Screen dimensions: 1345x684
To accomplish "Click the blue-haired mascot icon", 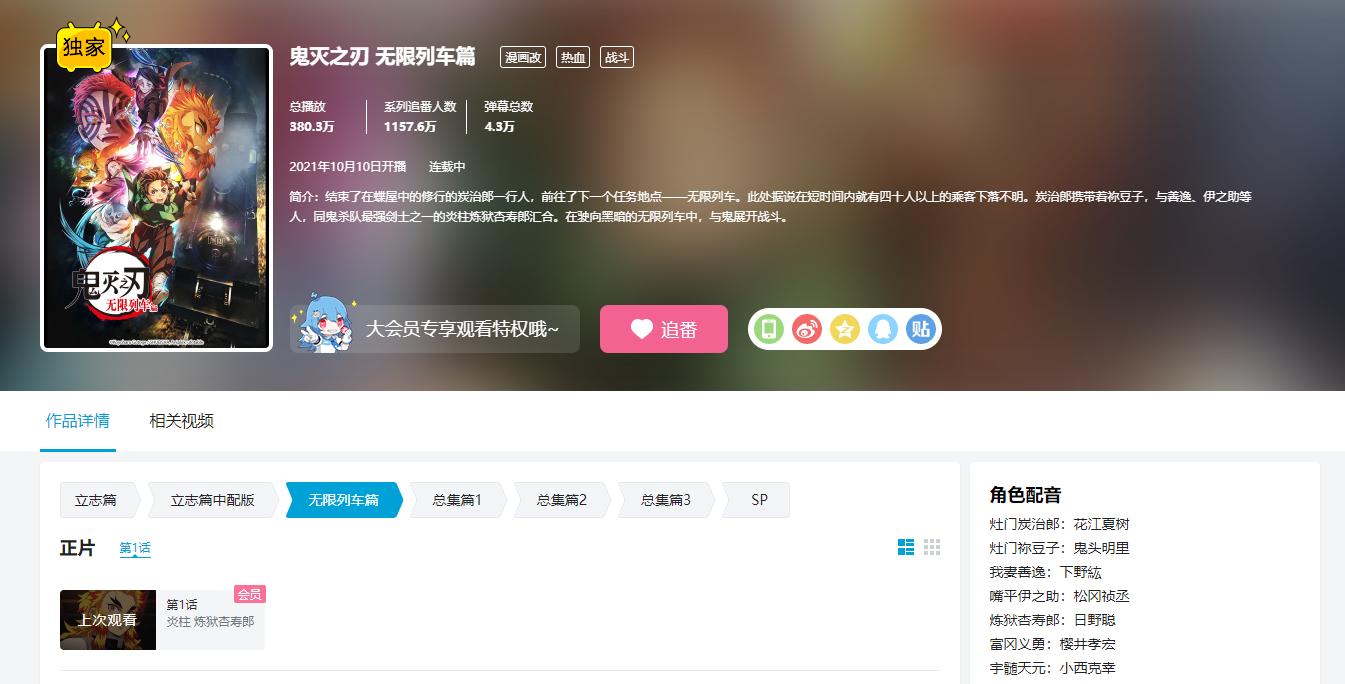I will tap(327, 325).
